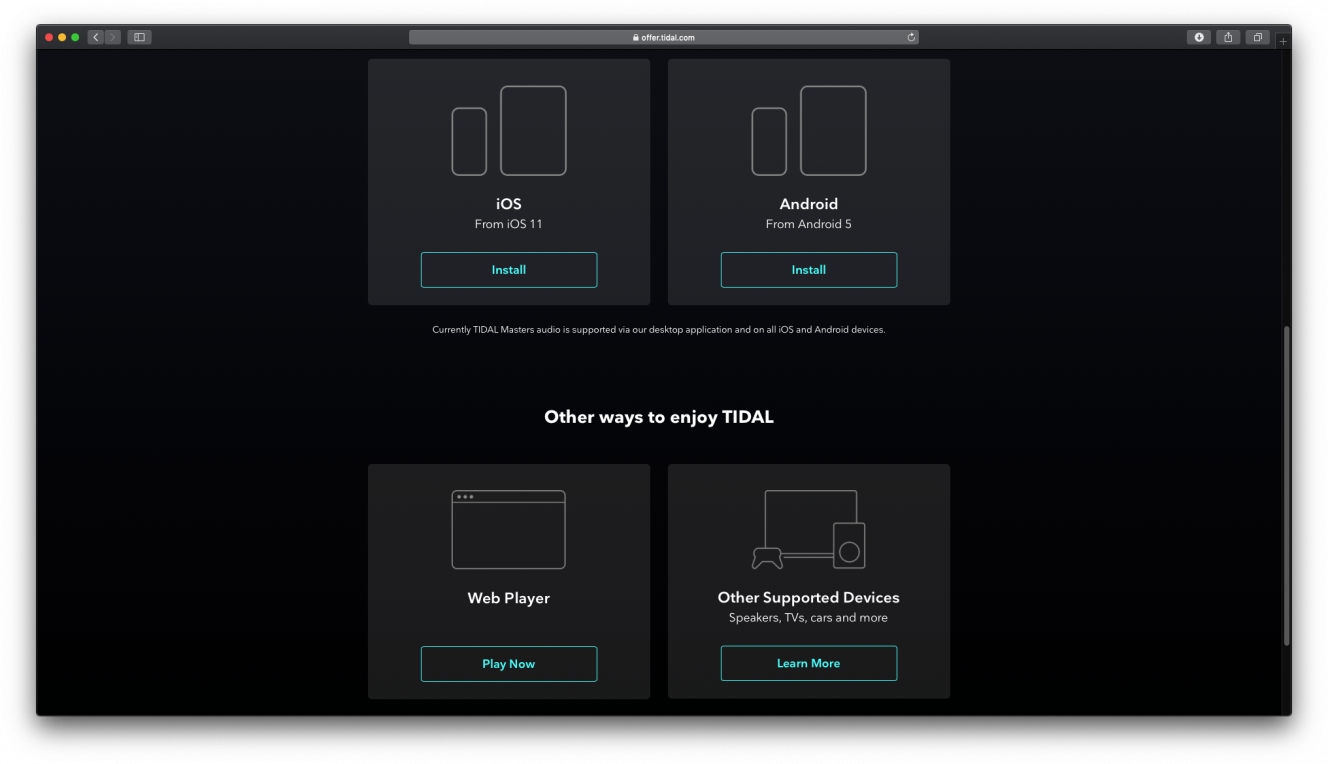Viewport: 1328px width, 764px height.
Task: Install the iOS app
Action: pos(508,270)
